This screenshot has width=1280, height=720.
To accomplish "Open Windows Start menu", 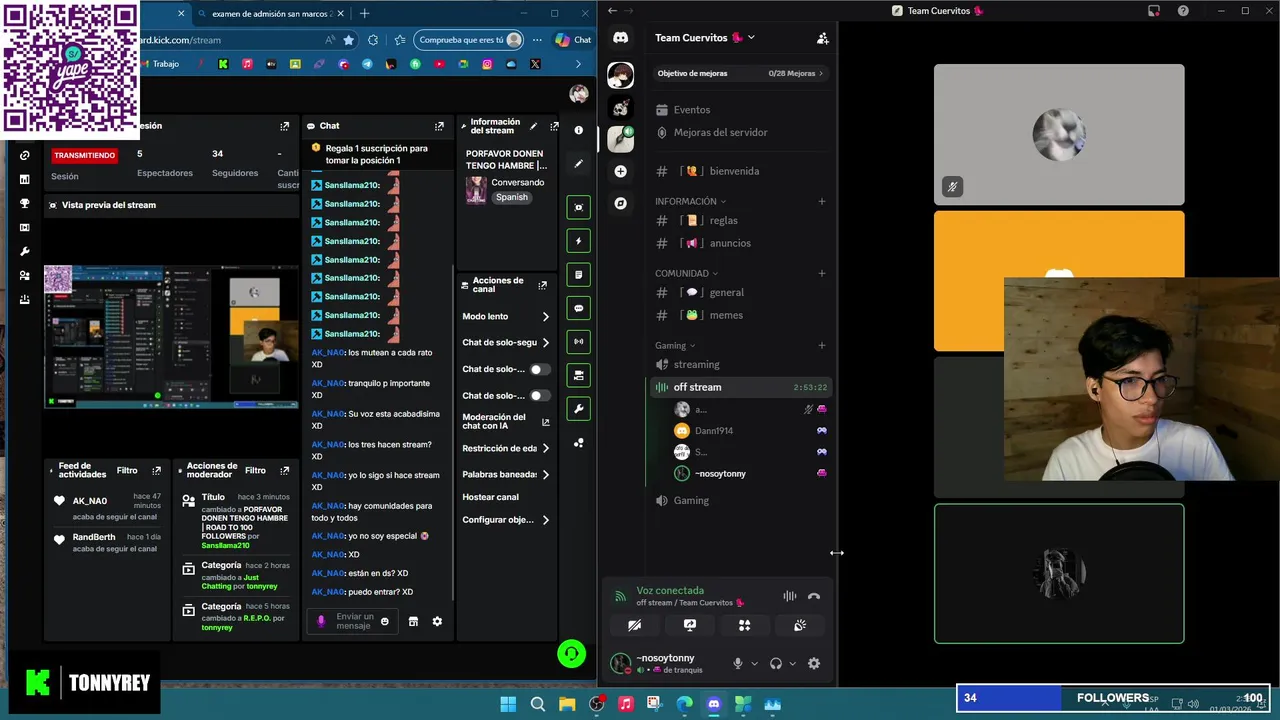I will [508, 704].
